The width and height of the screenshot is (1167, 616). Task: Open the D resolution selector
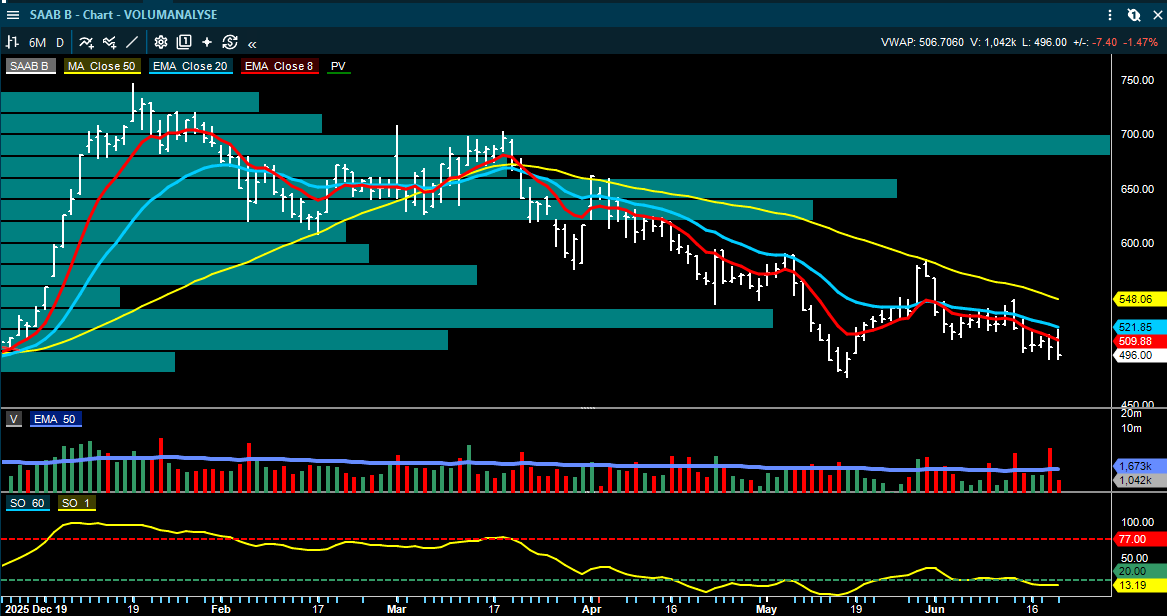60,42
